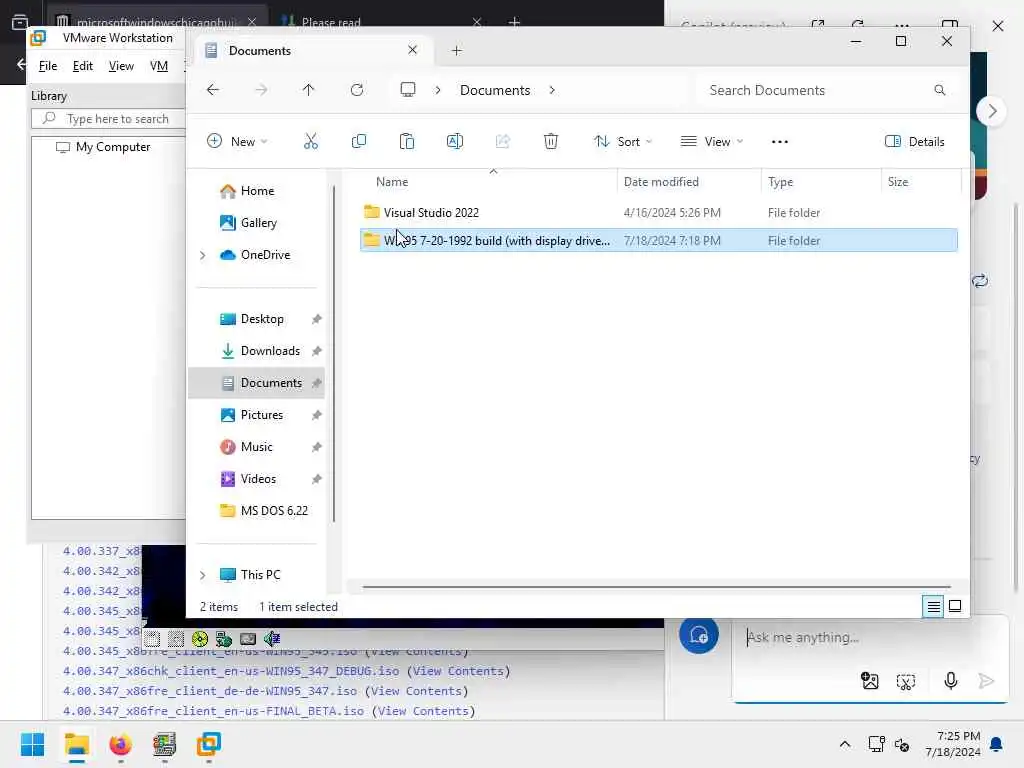Click the Windows Start button
The image size is (1024, 768).
coord(32,744)
